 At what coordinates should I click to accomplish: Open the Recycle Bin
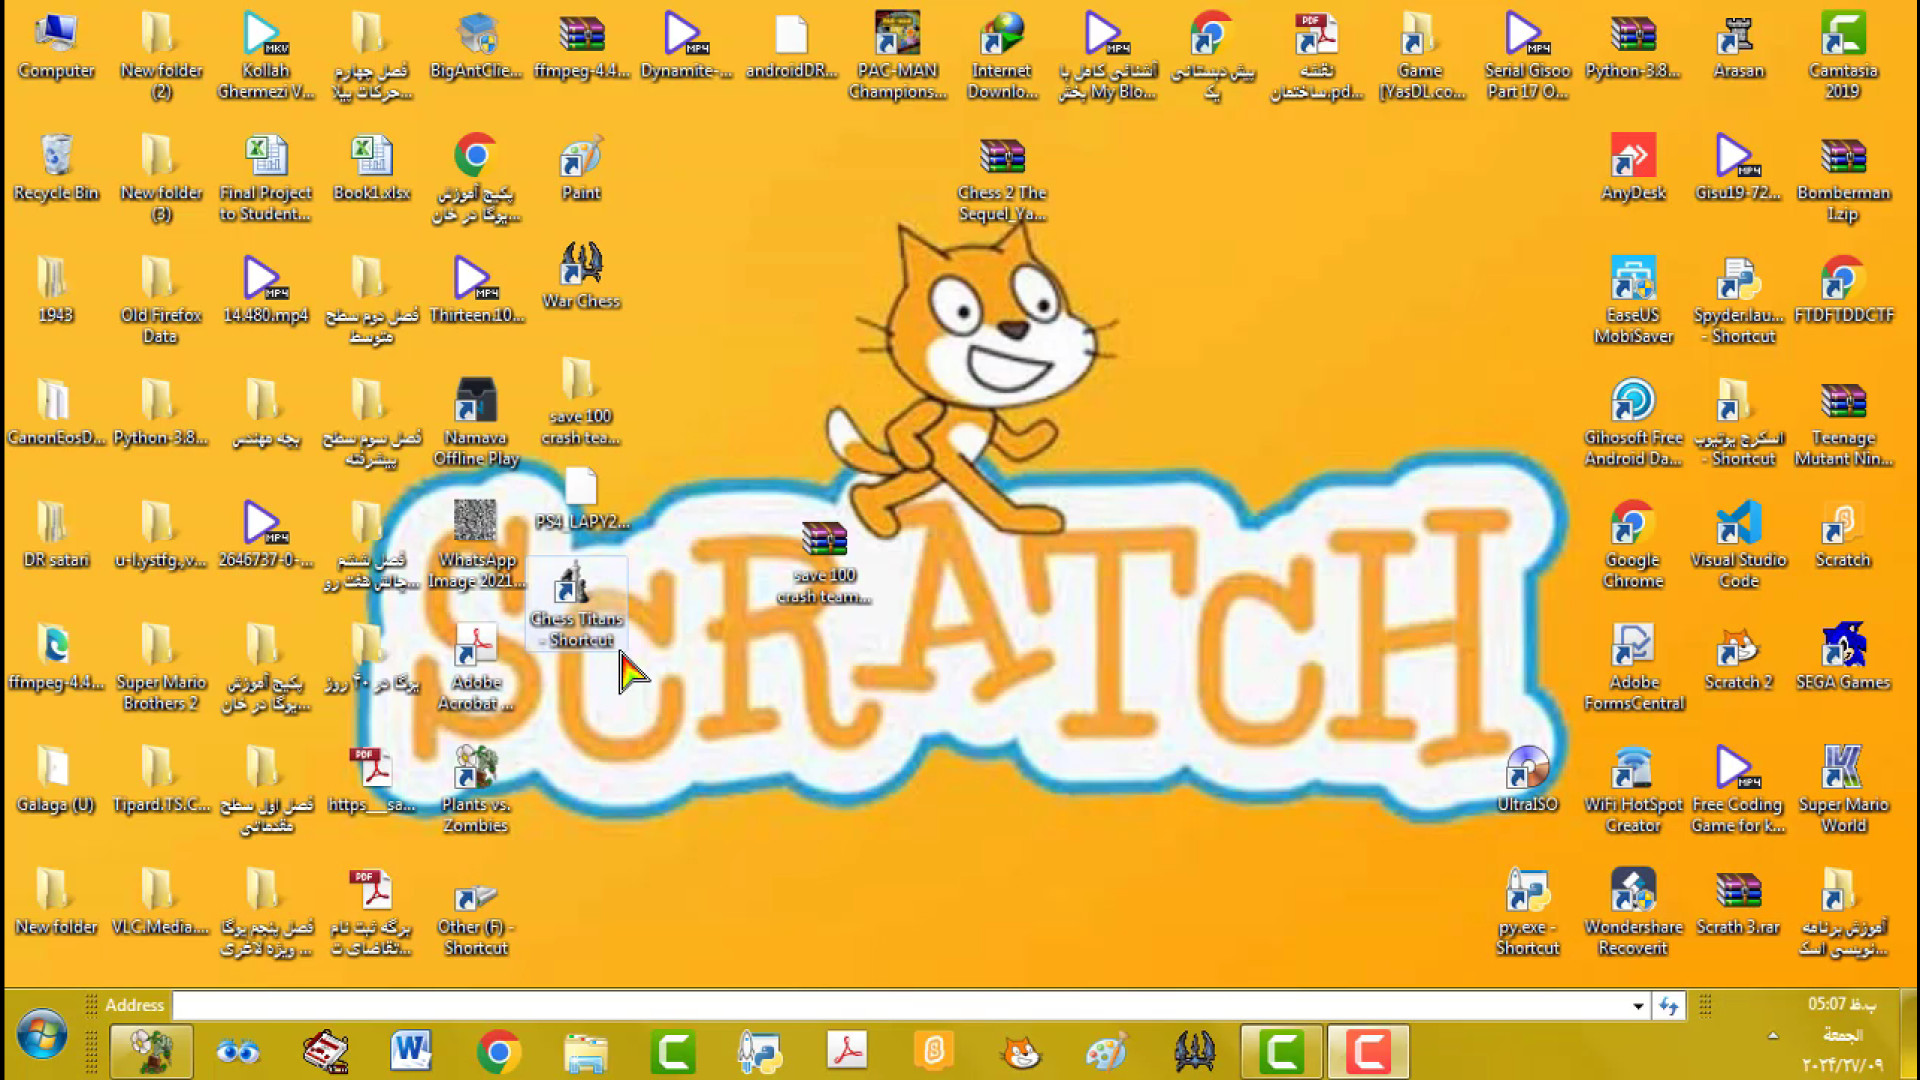coord(56,168)
